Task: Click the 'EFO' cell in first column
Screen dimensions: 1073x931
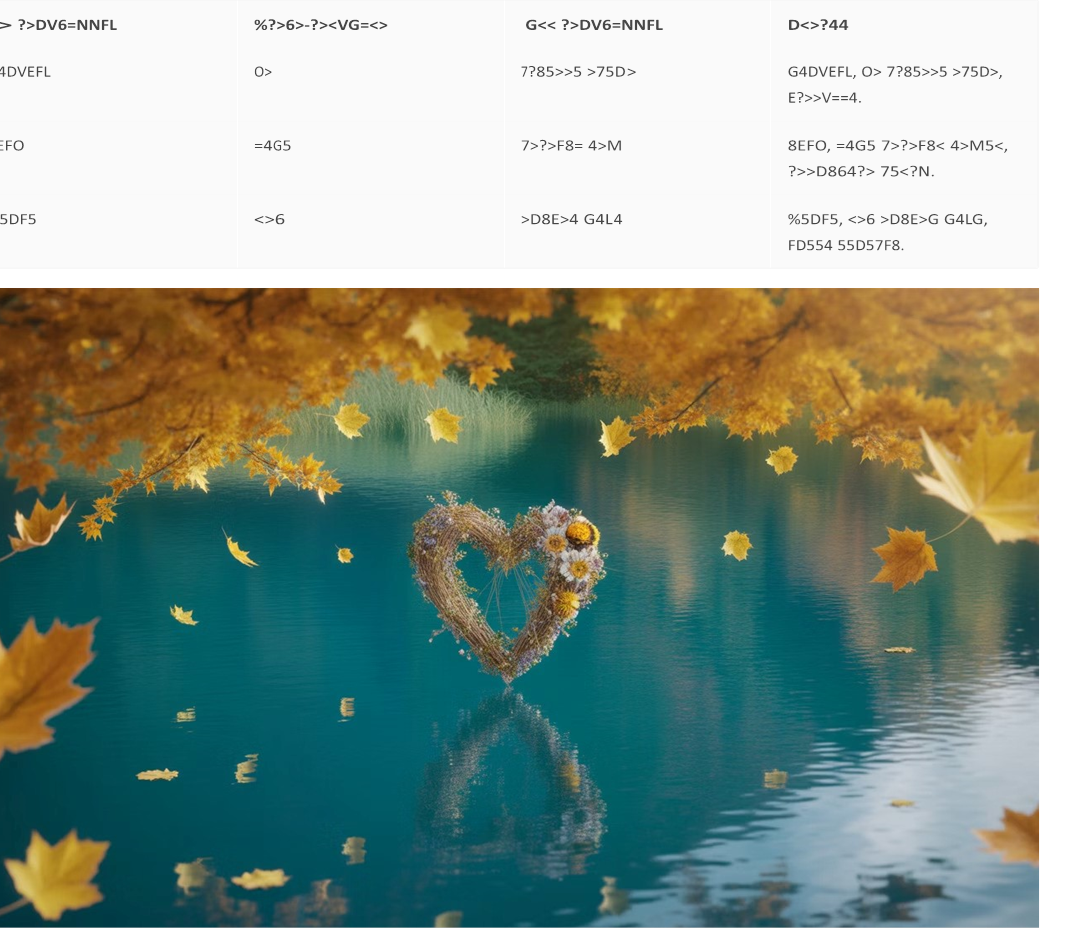Action: click(x=13, y=146)
